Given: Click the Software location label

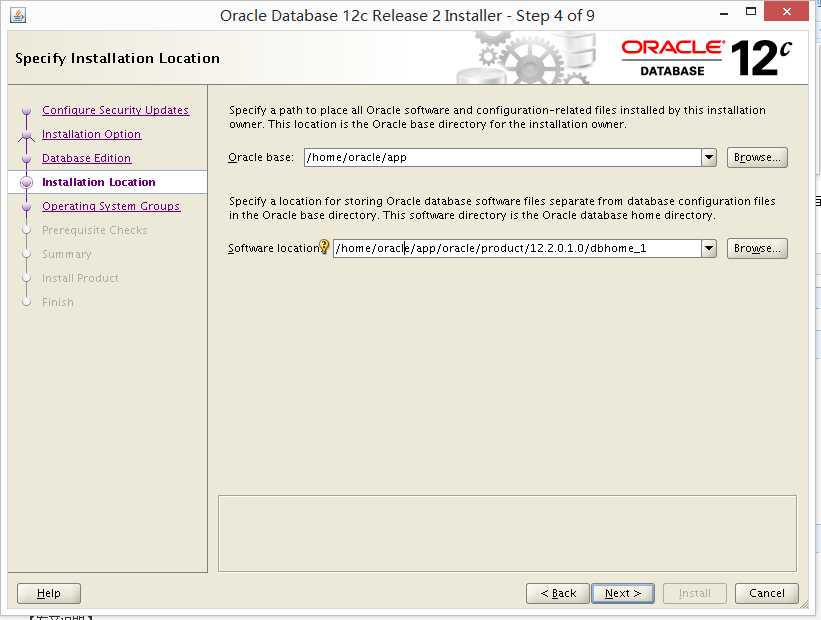Looking at the screenshot, I should (274, 248).
